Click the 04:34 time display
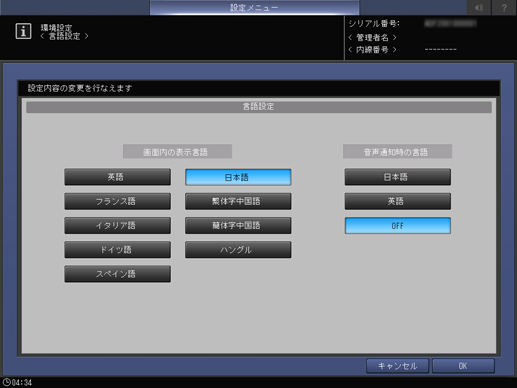 (22, 382)
